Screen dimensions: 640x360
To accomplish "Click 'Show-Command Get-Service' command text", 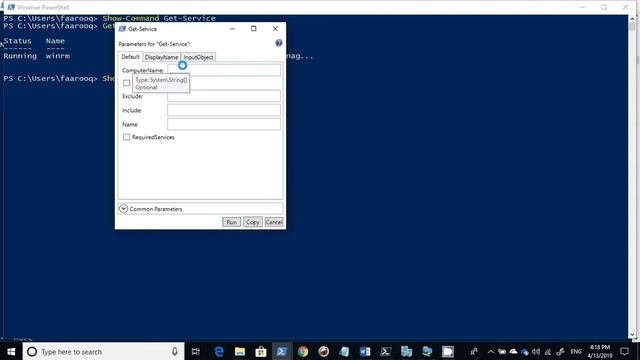I will 159,18.
